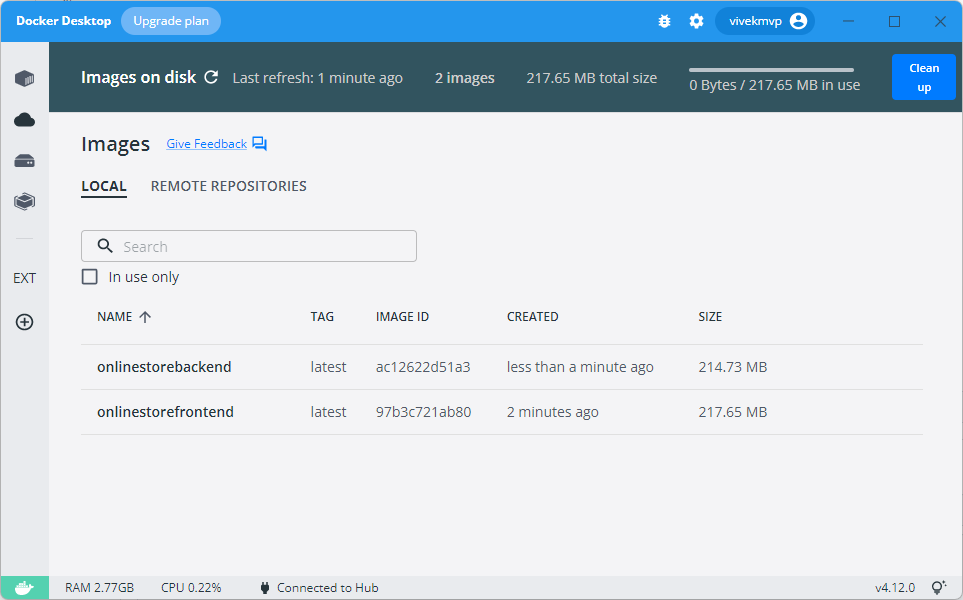Open the Volumes view in the sidebar
Screen dimensions: 963x600
pyautogui.click(x=24, y=160)
